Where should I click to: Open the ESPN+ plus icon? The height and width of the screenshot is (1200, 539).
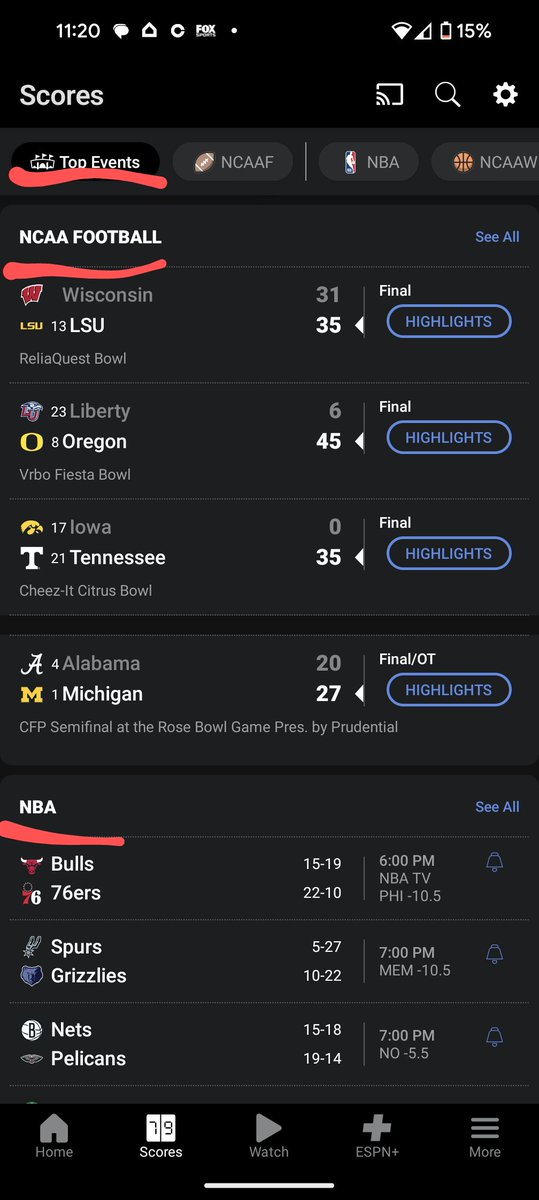[377, 1128]
